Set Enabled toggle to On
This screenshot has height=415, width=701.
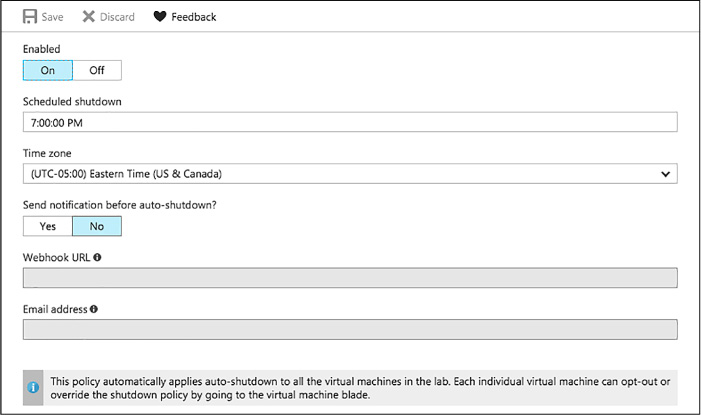point(48,70)
